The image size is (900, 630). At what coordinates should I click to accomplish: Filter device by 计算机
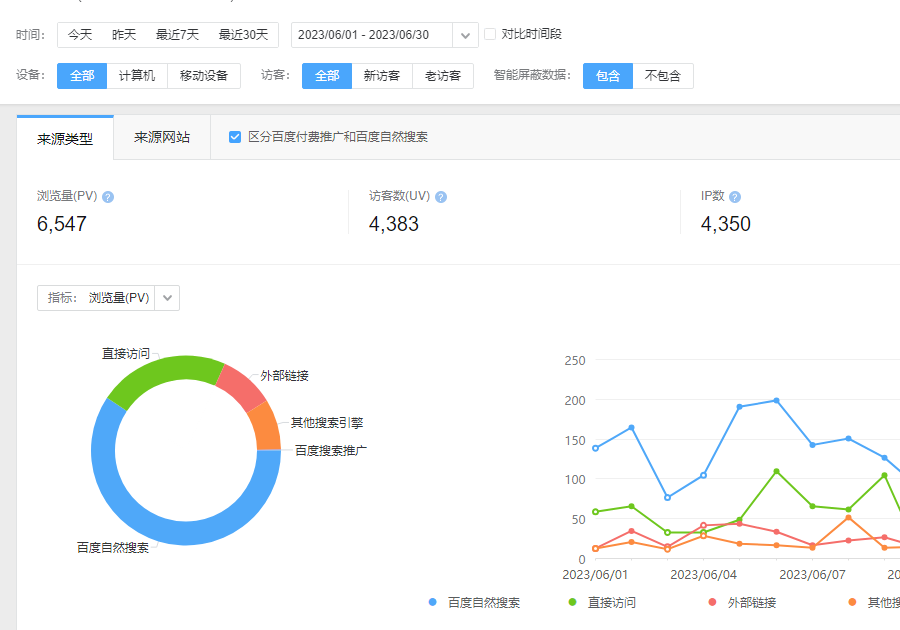[137, 76]
